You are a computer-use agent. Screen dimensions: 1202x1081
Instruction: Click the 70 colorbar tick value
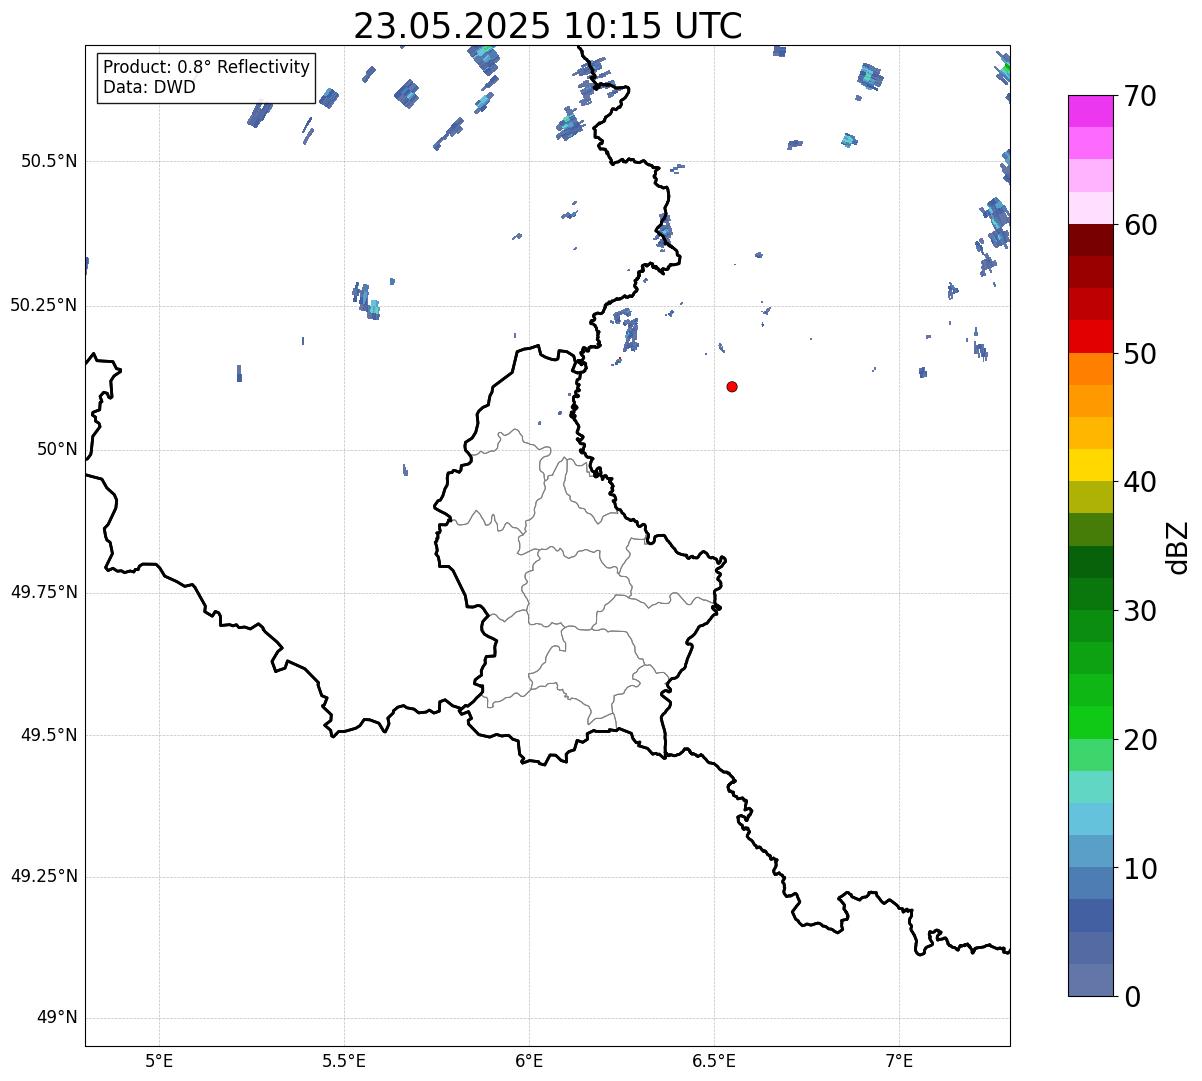click(x=1141, y=96)
